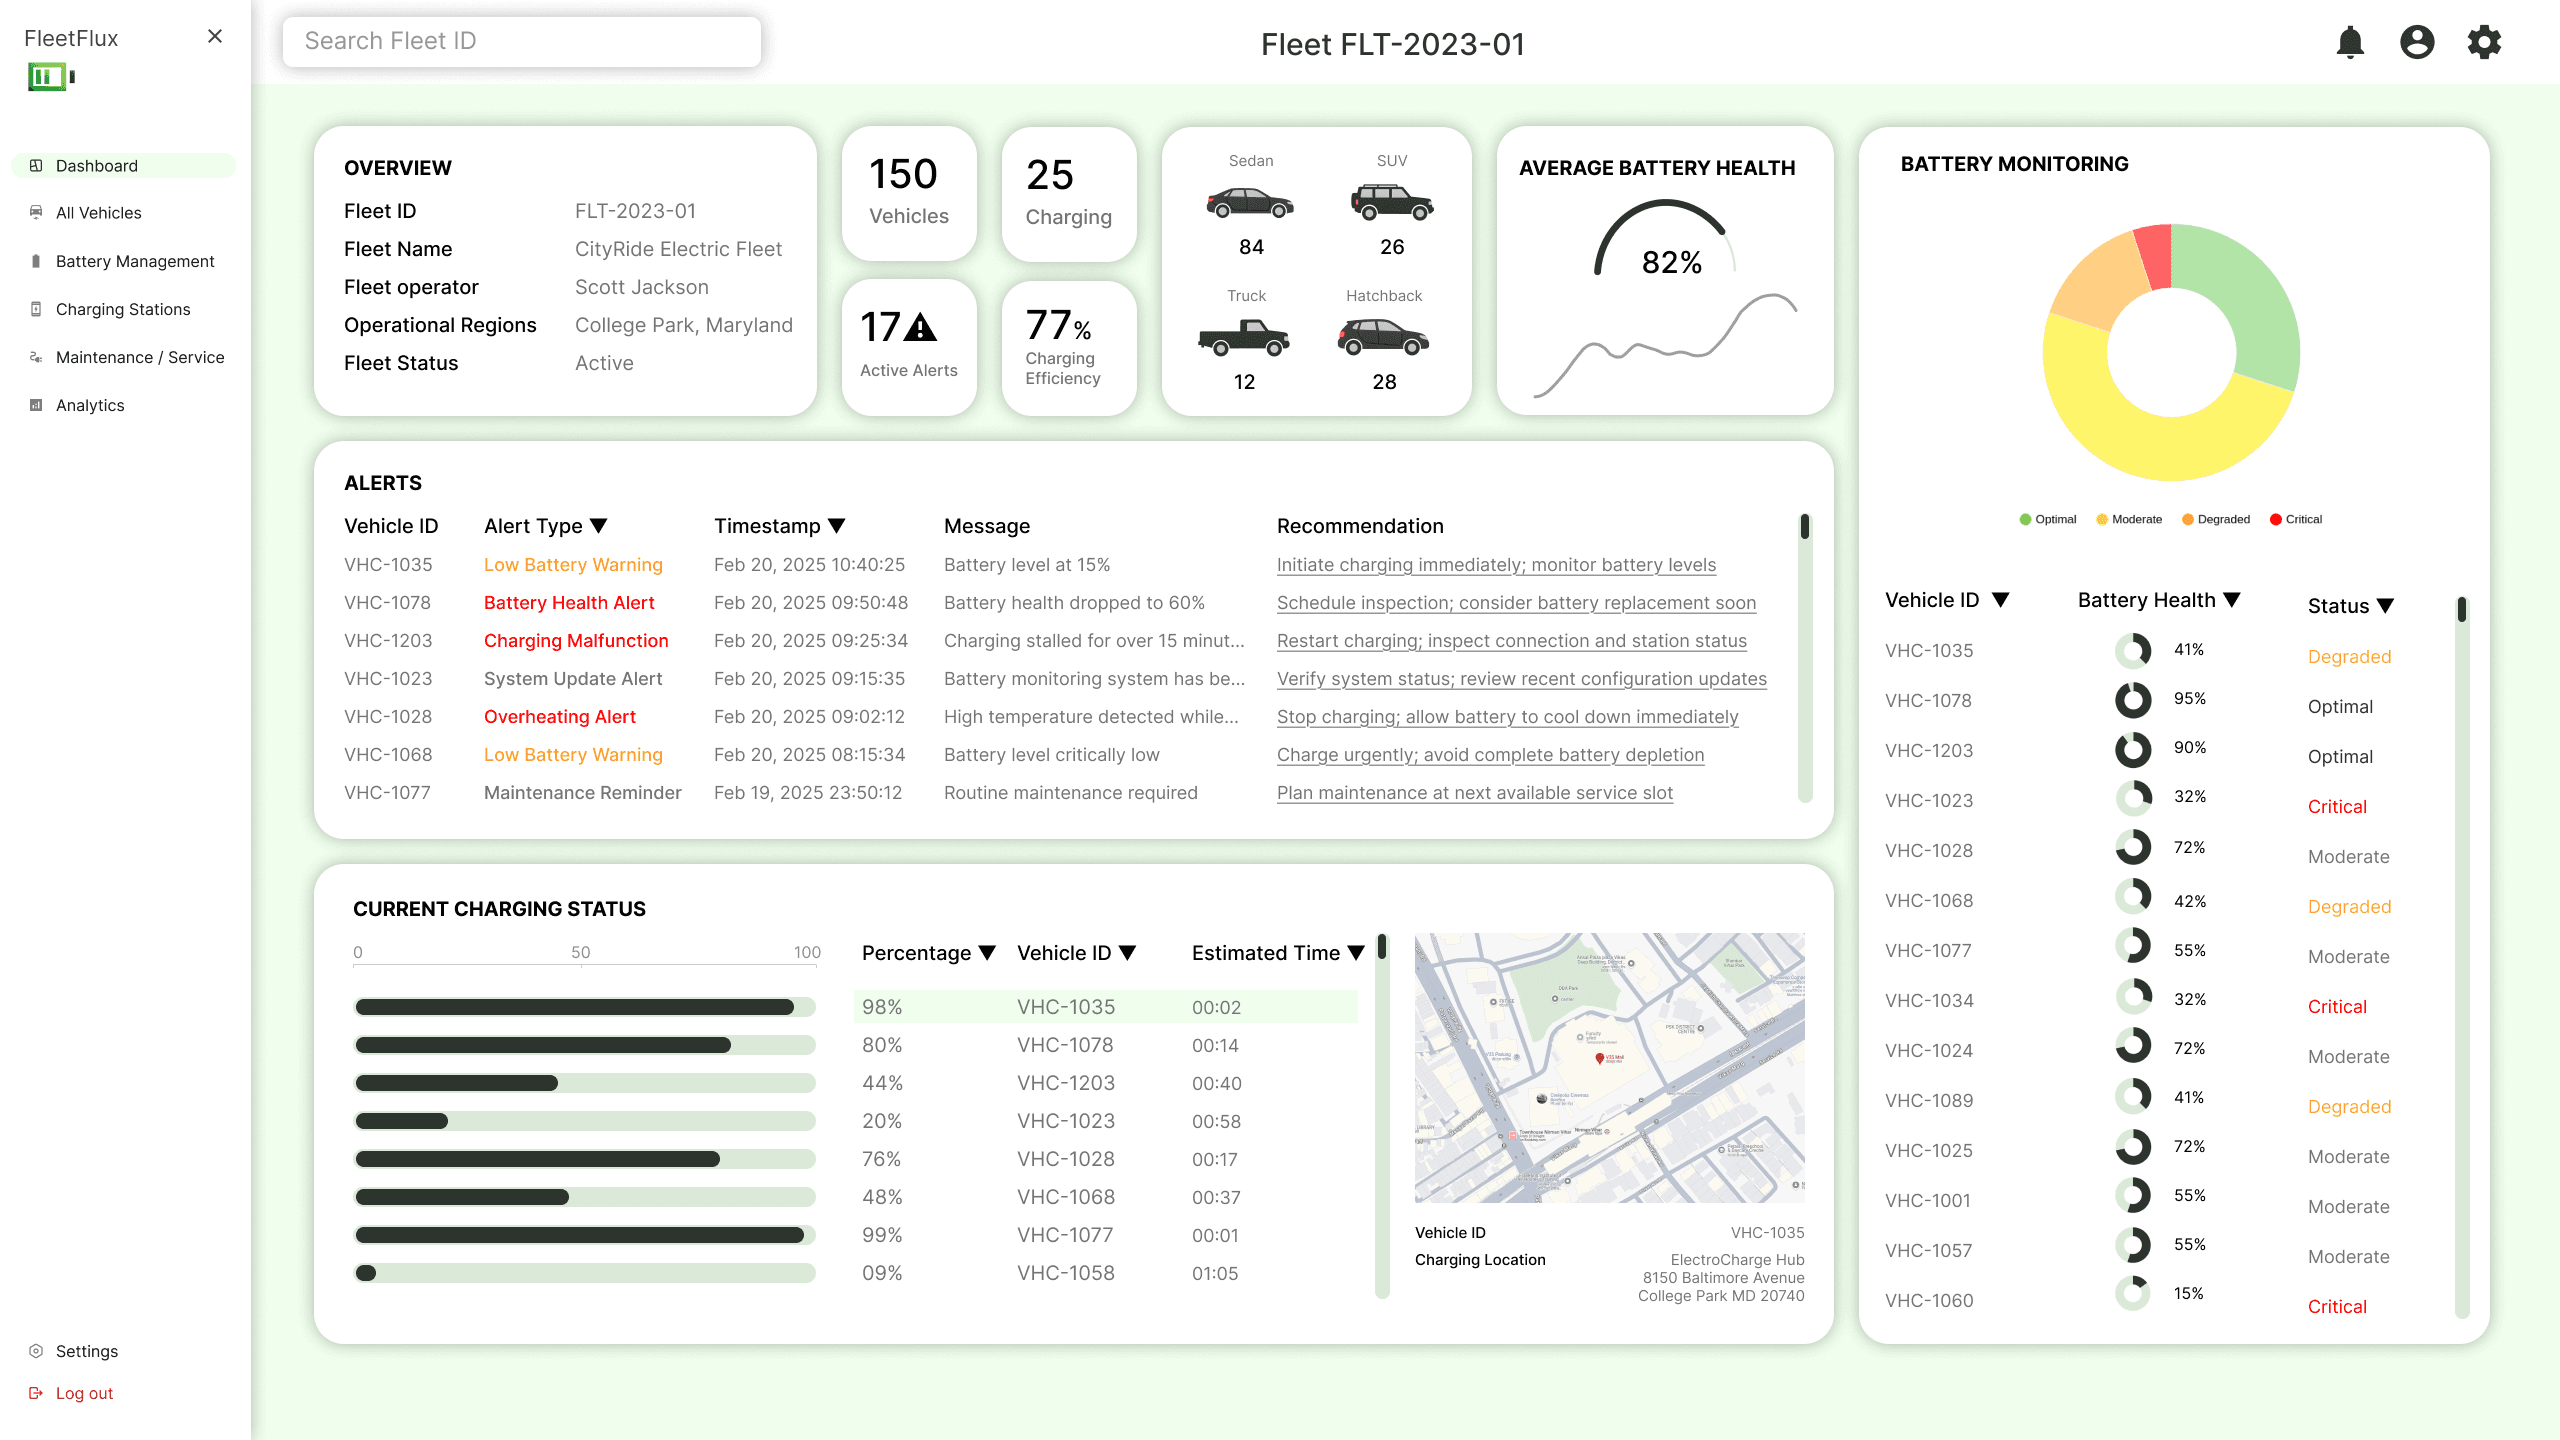
Task: Click the SUV vehicle icon
Action: tap(1392, 202)
